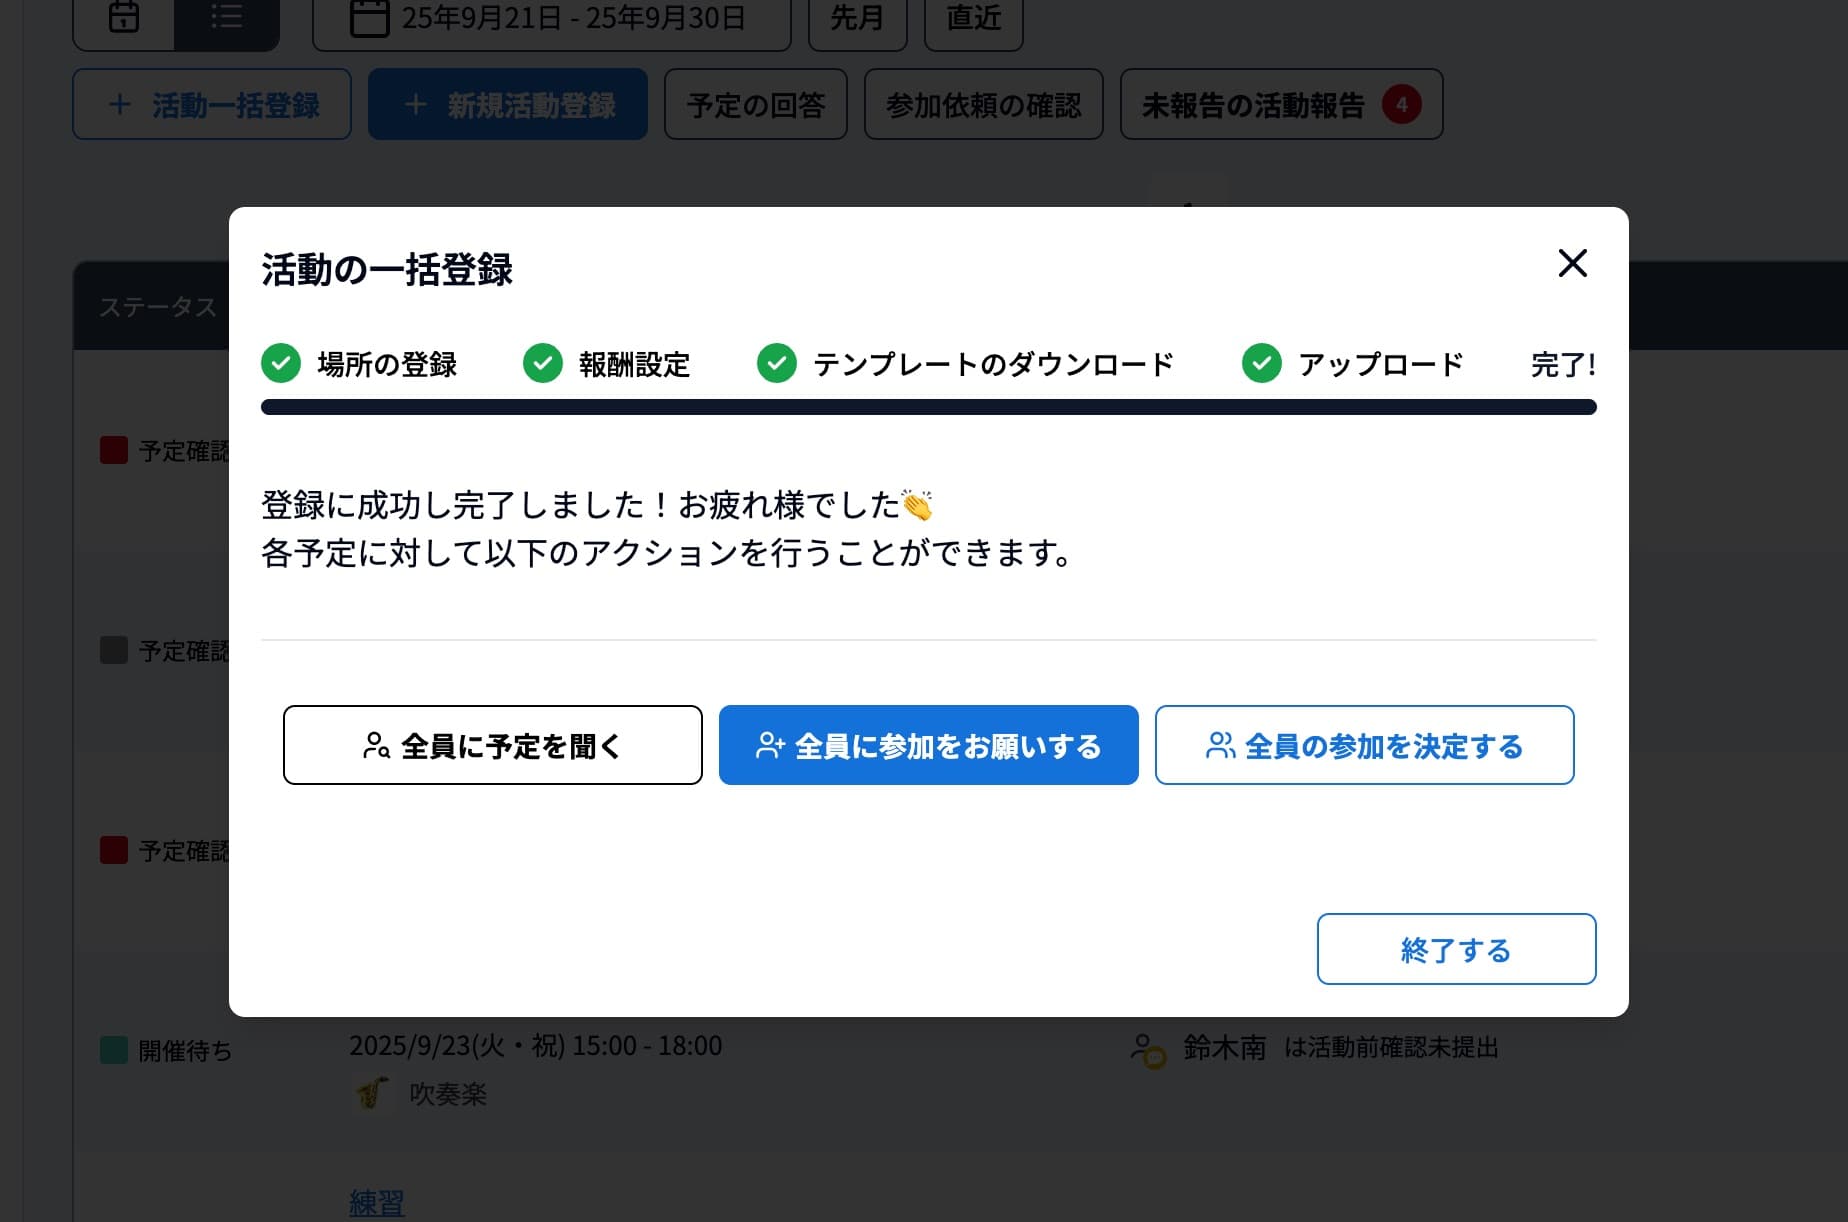
Task: Click the 予定の回答 button
Action: point(756,104)
